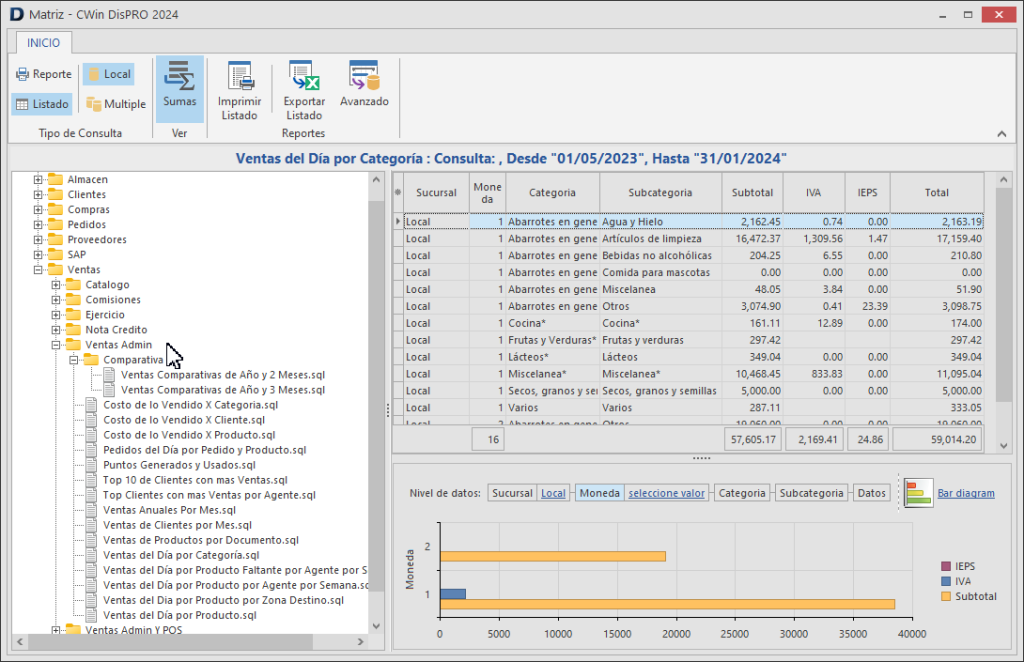Open the Ventas Anuales Por Mes.sql file
The height and width of the screenshot is (662, 1024).
tap(168, 510)
